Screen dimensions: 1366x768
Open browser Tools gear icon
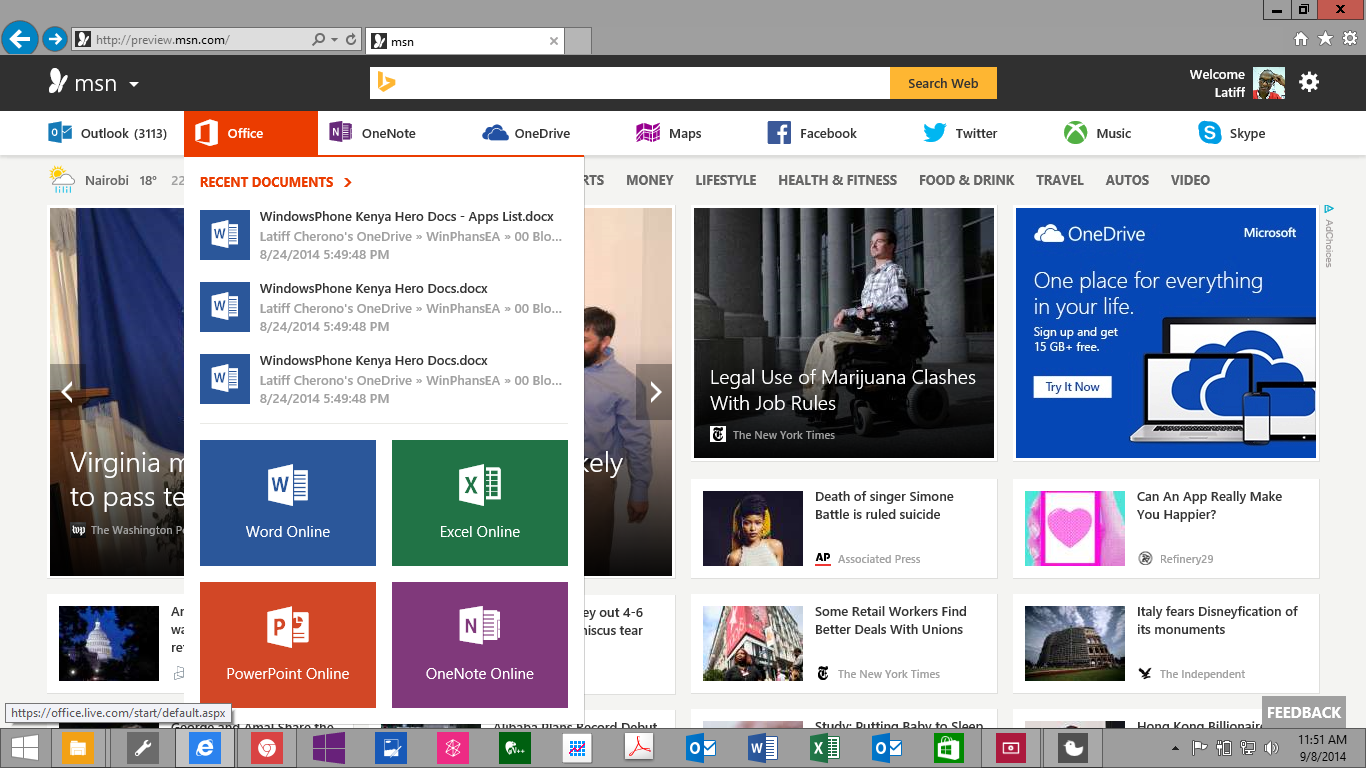click(1350, 39)
